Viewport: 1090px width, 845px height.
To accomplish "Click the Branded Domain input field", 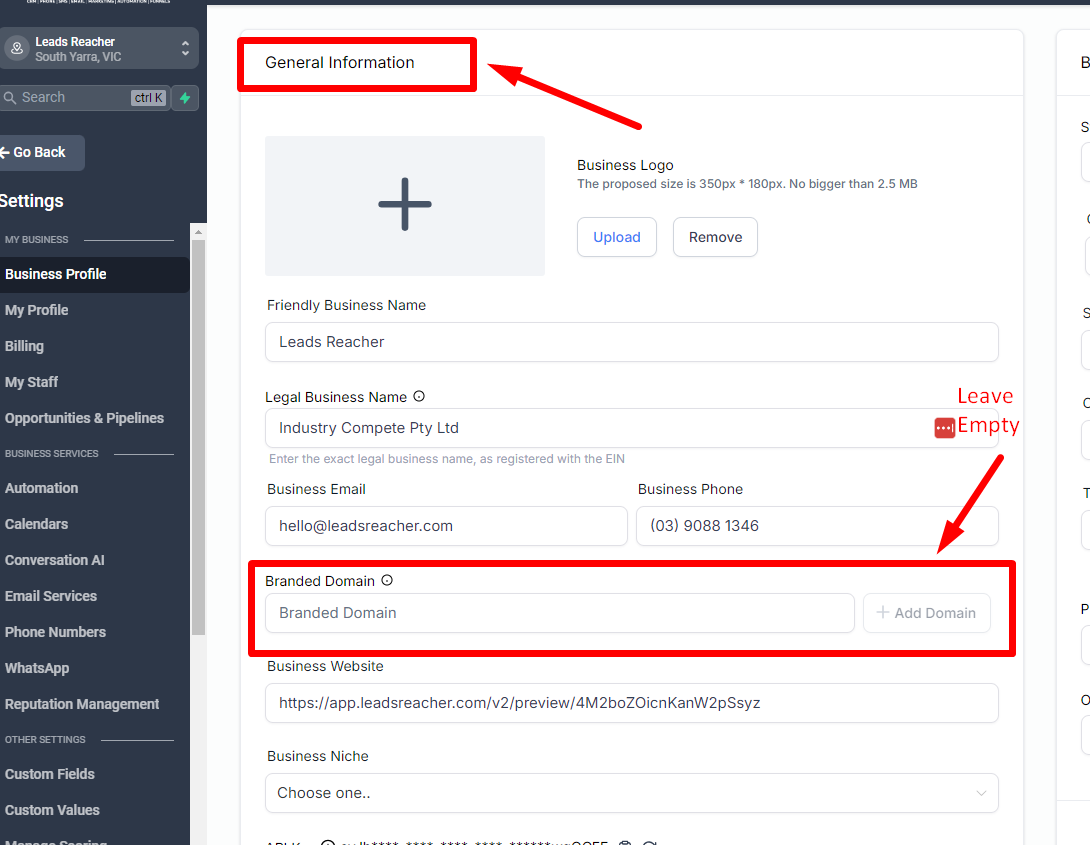I will coord(560,613).
